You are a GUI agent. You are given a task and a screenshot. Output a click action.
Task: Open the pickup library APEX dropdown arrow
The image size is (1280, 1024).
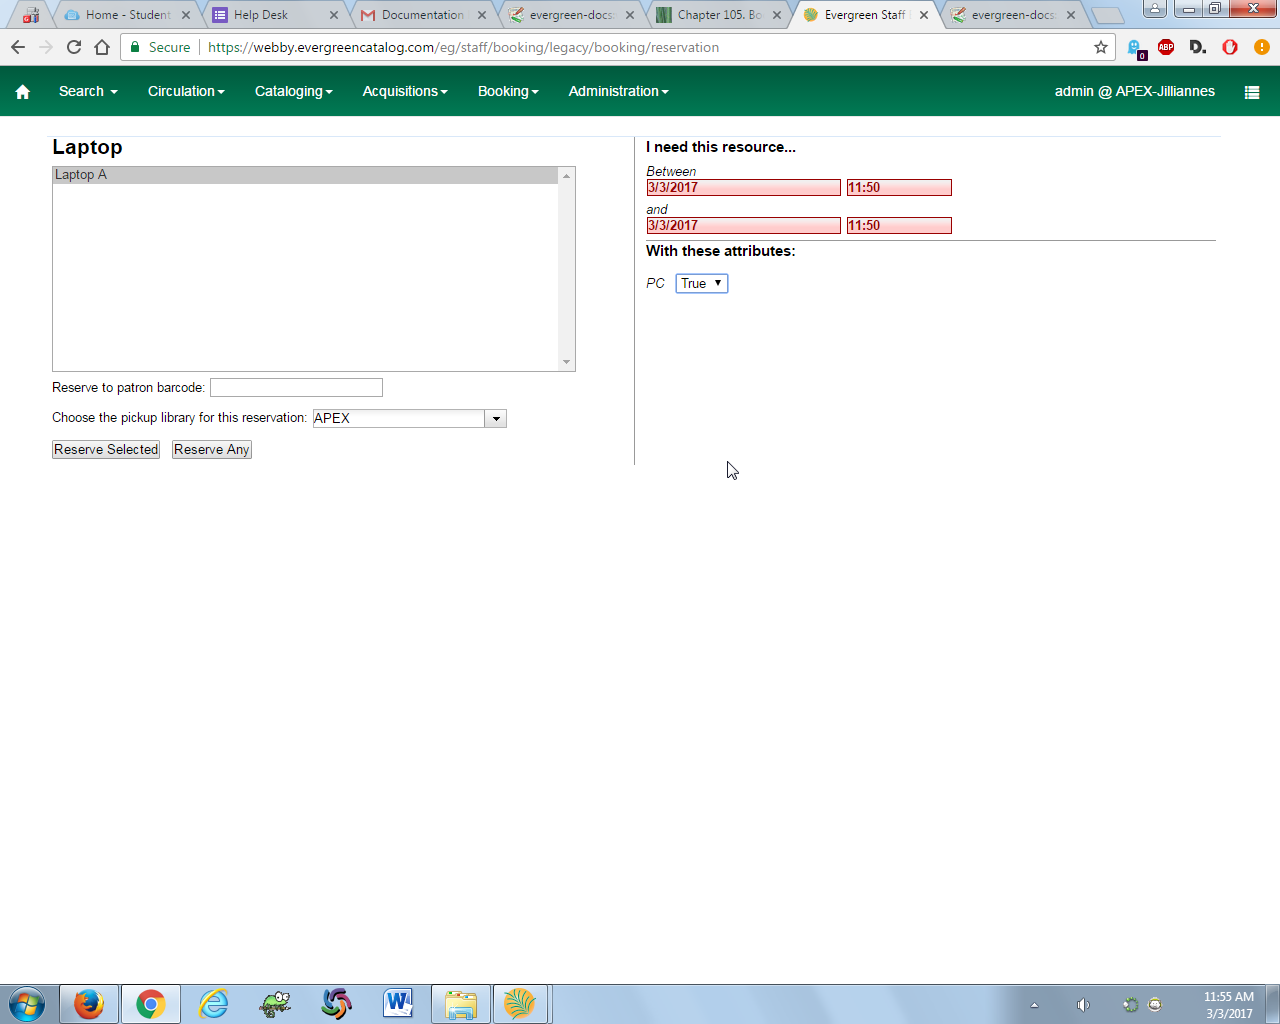pos(496,418)
